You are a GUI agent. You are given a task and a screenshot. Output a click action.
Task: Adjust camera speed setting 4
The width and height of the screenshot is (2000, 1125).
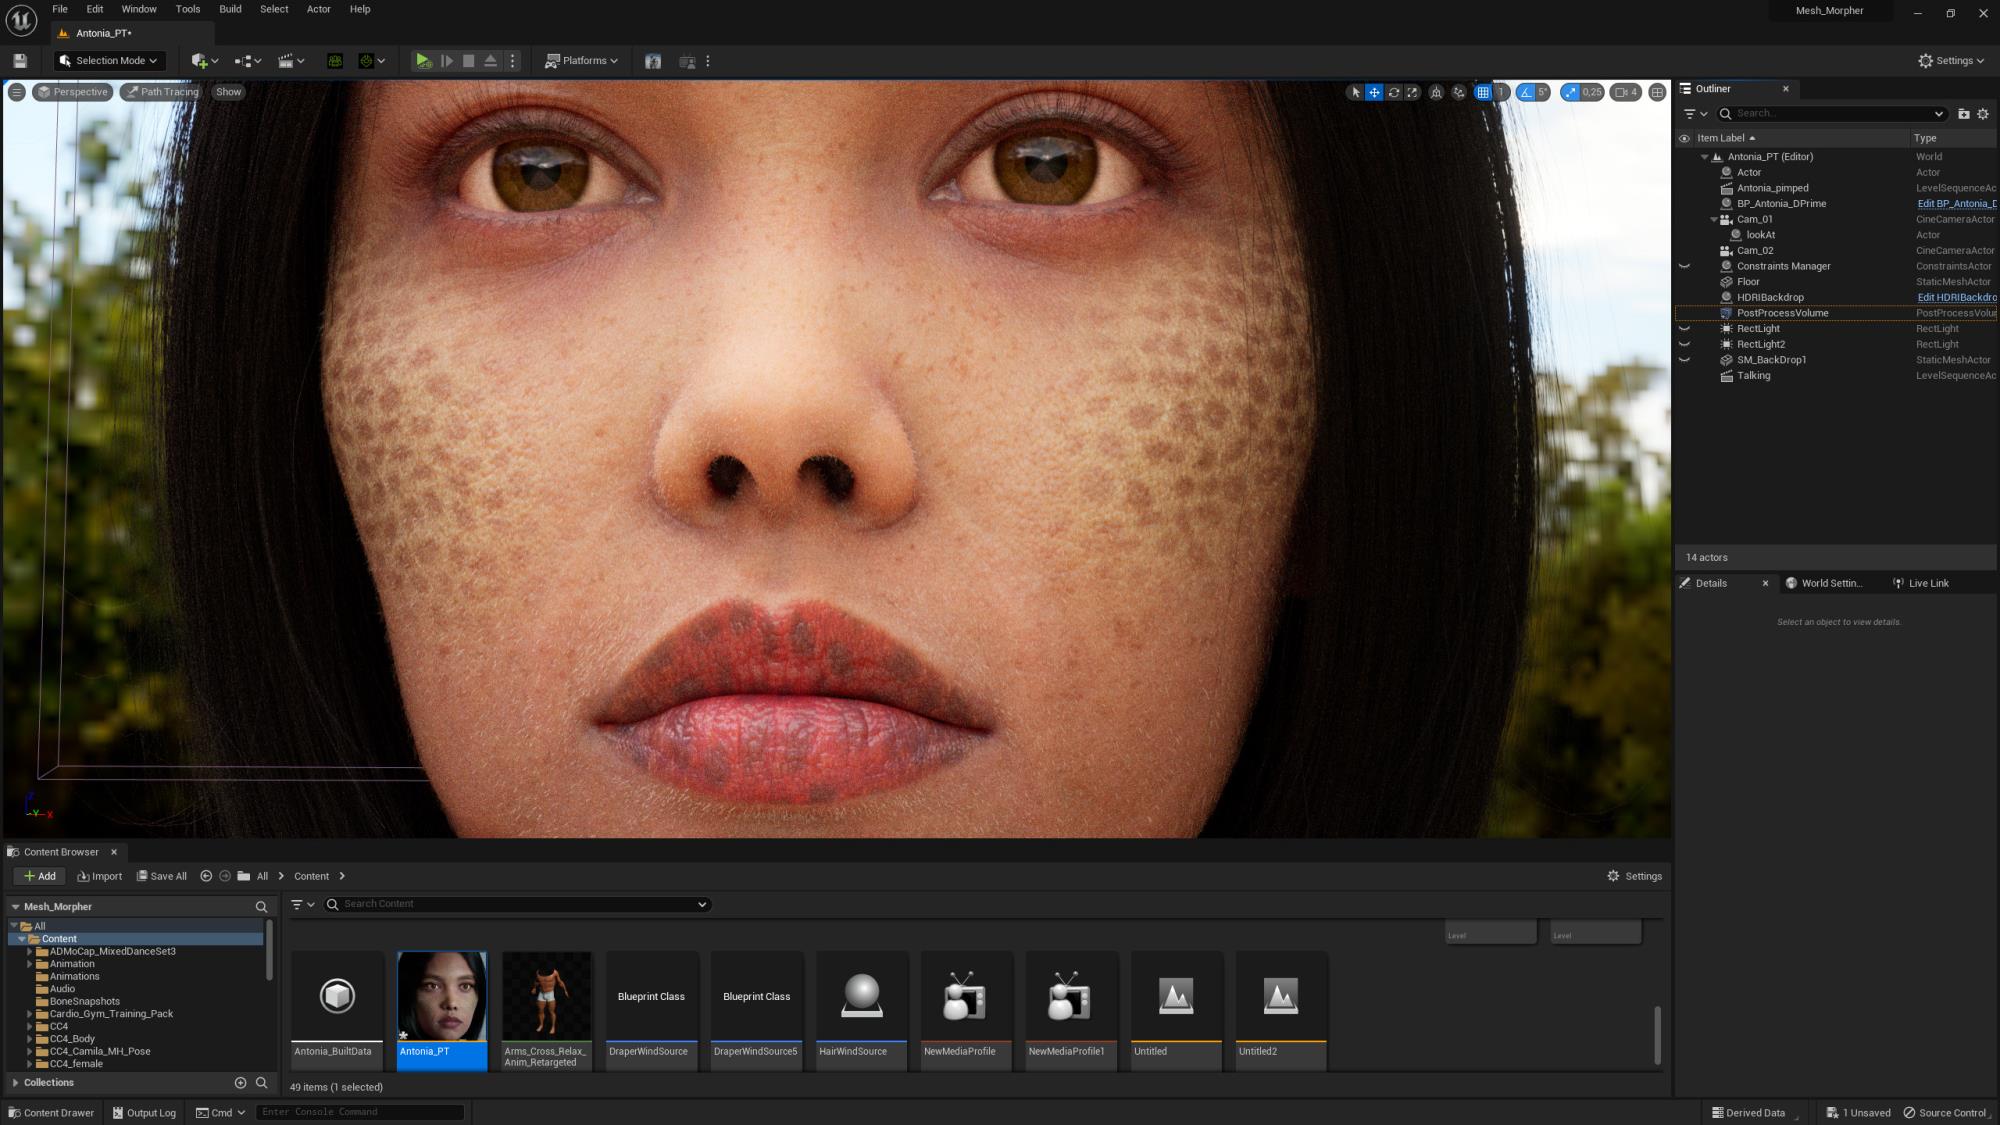[x=1626, y=92]
